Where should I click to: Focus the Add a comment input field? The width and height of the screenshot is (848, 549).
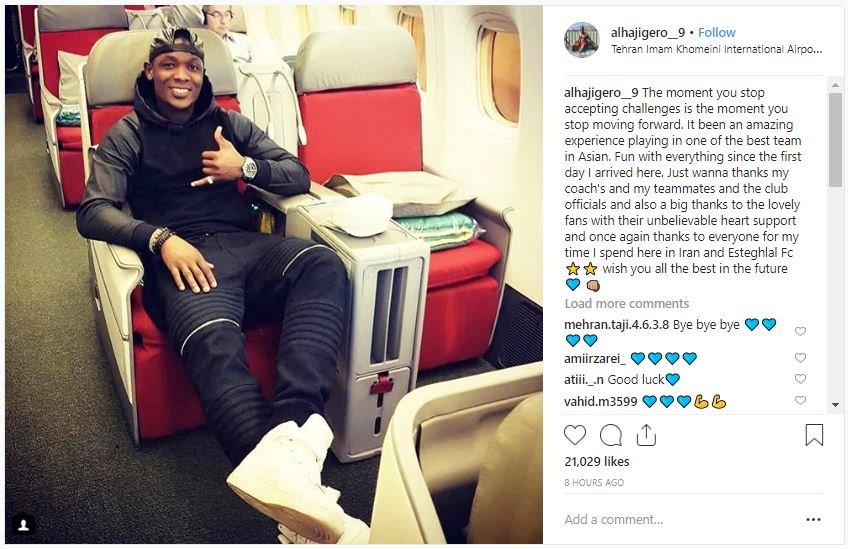tap(681, 520)
